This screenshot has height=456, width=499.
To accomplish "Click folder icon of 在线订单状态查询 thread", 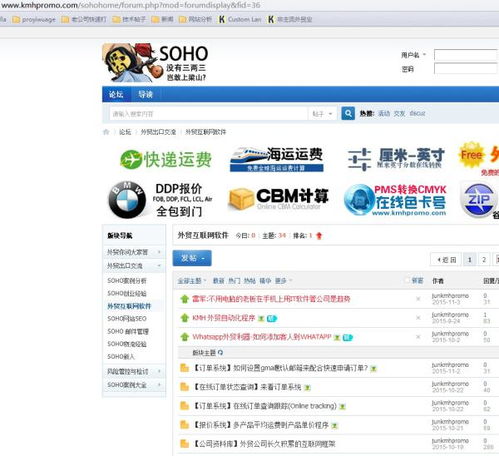I will pos(184,387).
